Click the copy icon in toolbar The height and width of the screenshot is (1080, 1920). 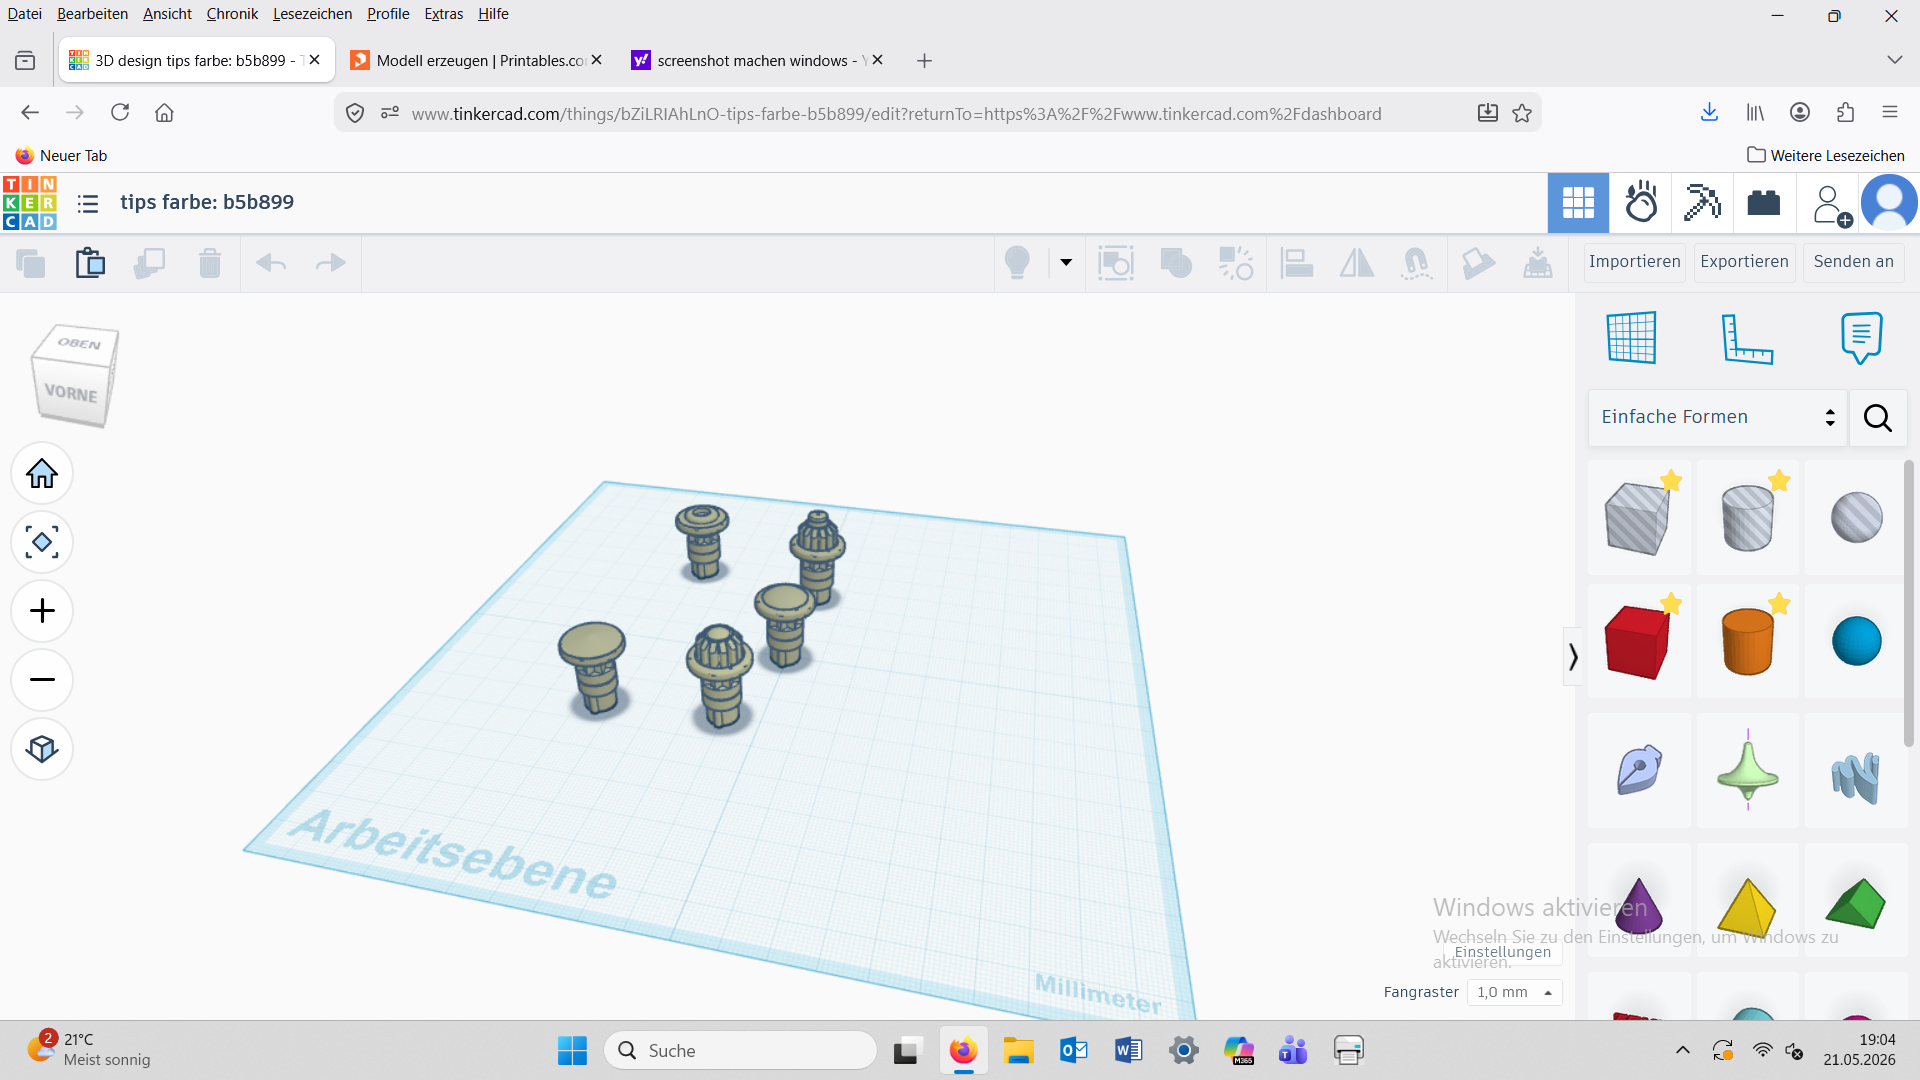pyautogui.click(x=31, y=263)
